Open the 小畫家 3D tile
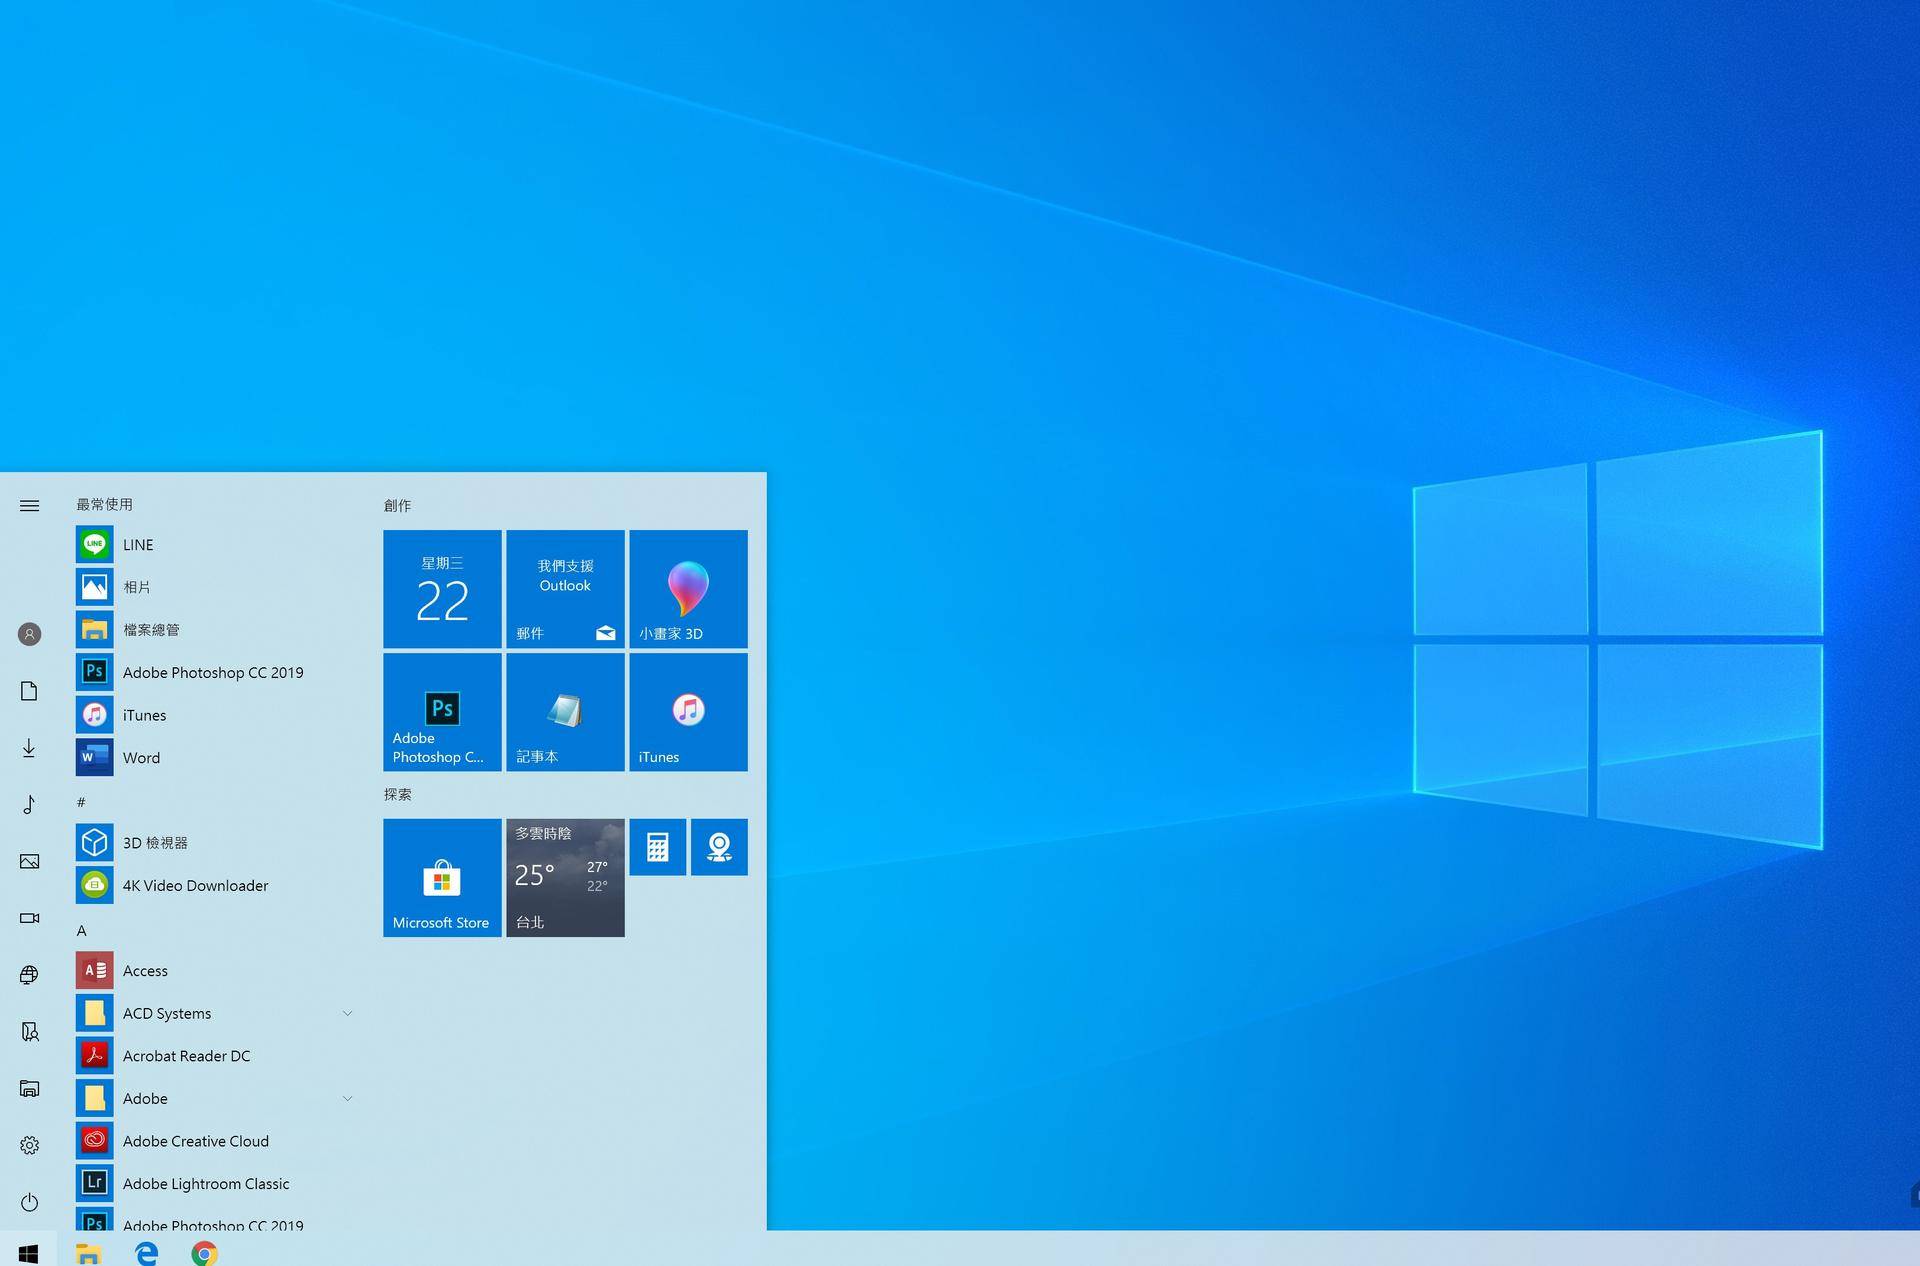1920x1266 pixels. (687, 589)
